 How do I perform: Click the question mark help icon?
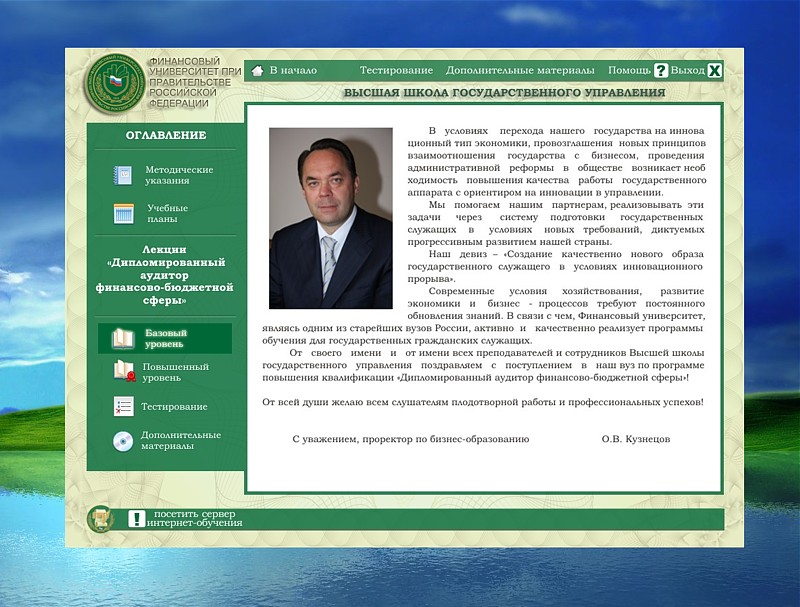tap(661, 70)
